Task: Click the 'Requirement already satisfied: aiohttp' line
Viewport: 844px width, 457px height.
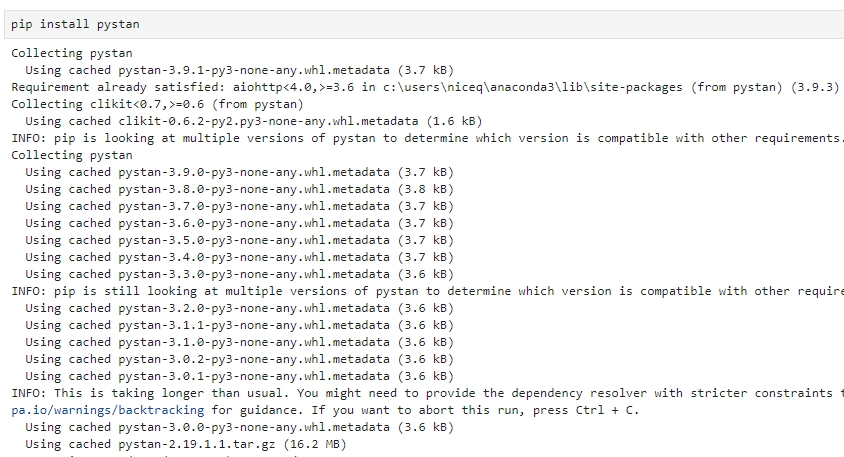Action: 425,87
